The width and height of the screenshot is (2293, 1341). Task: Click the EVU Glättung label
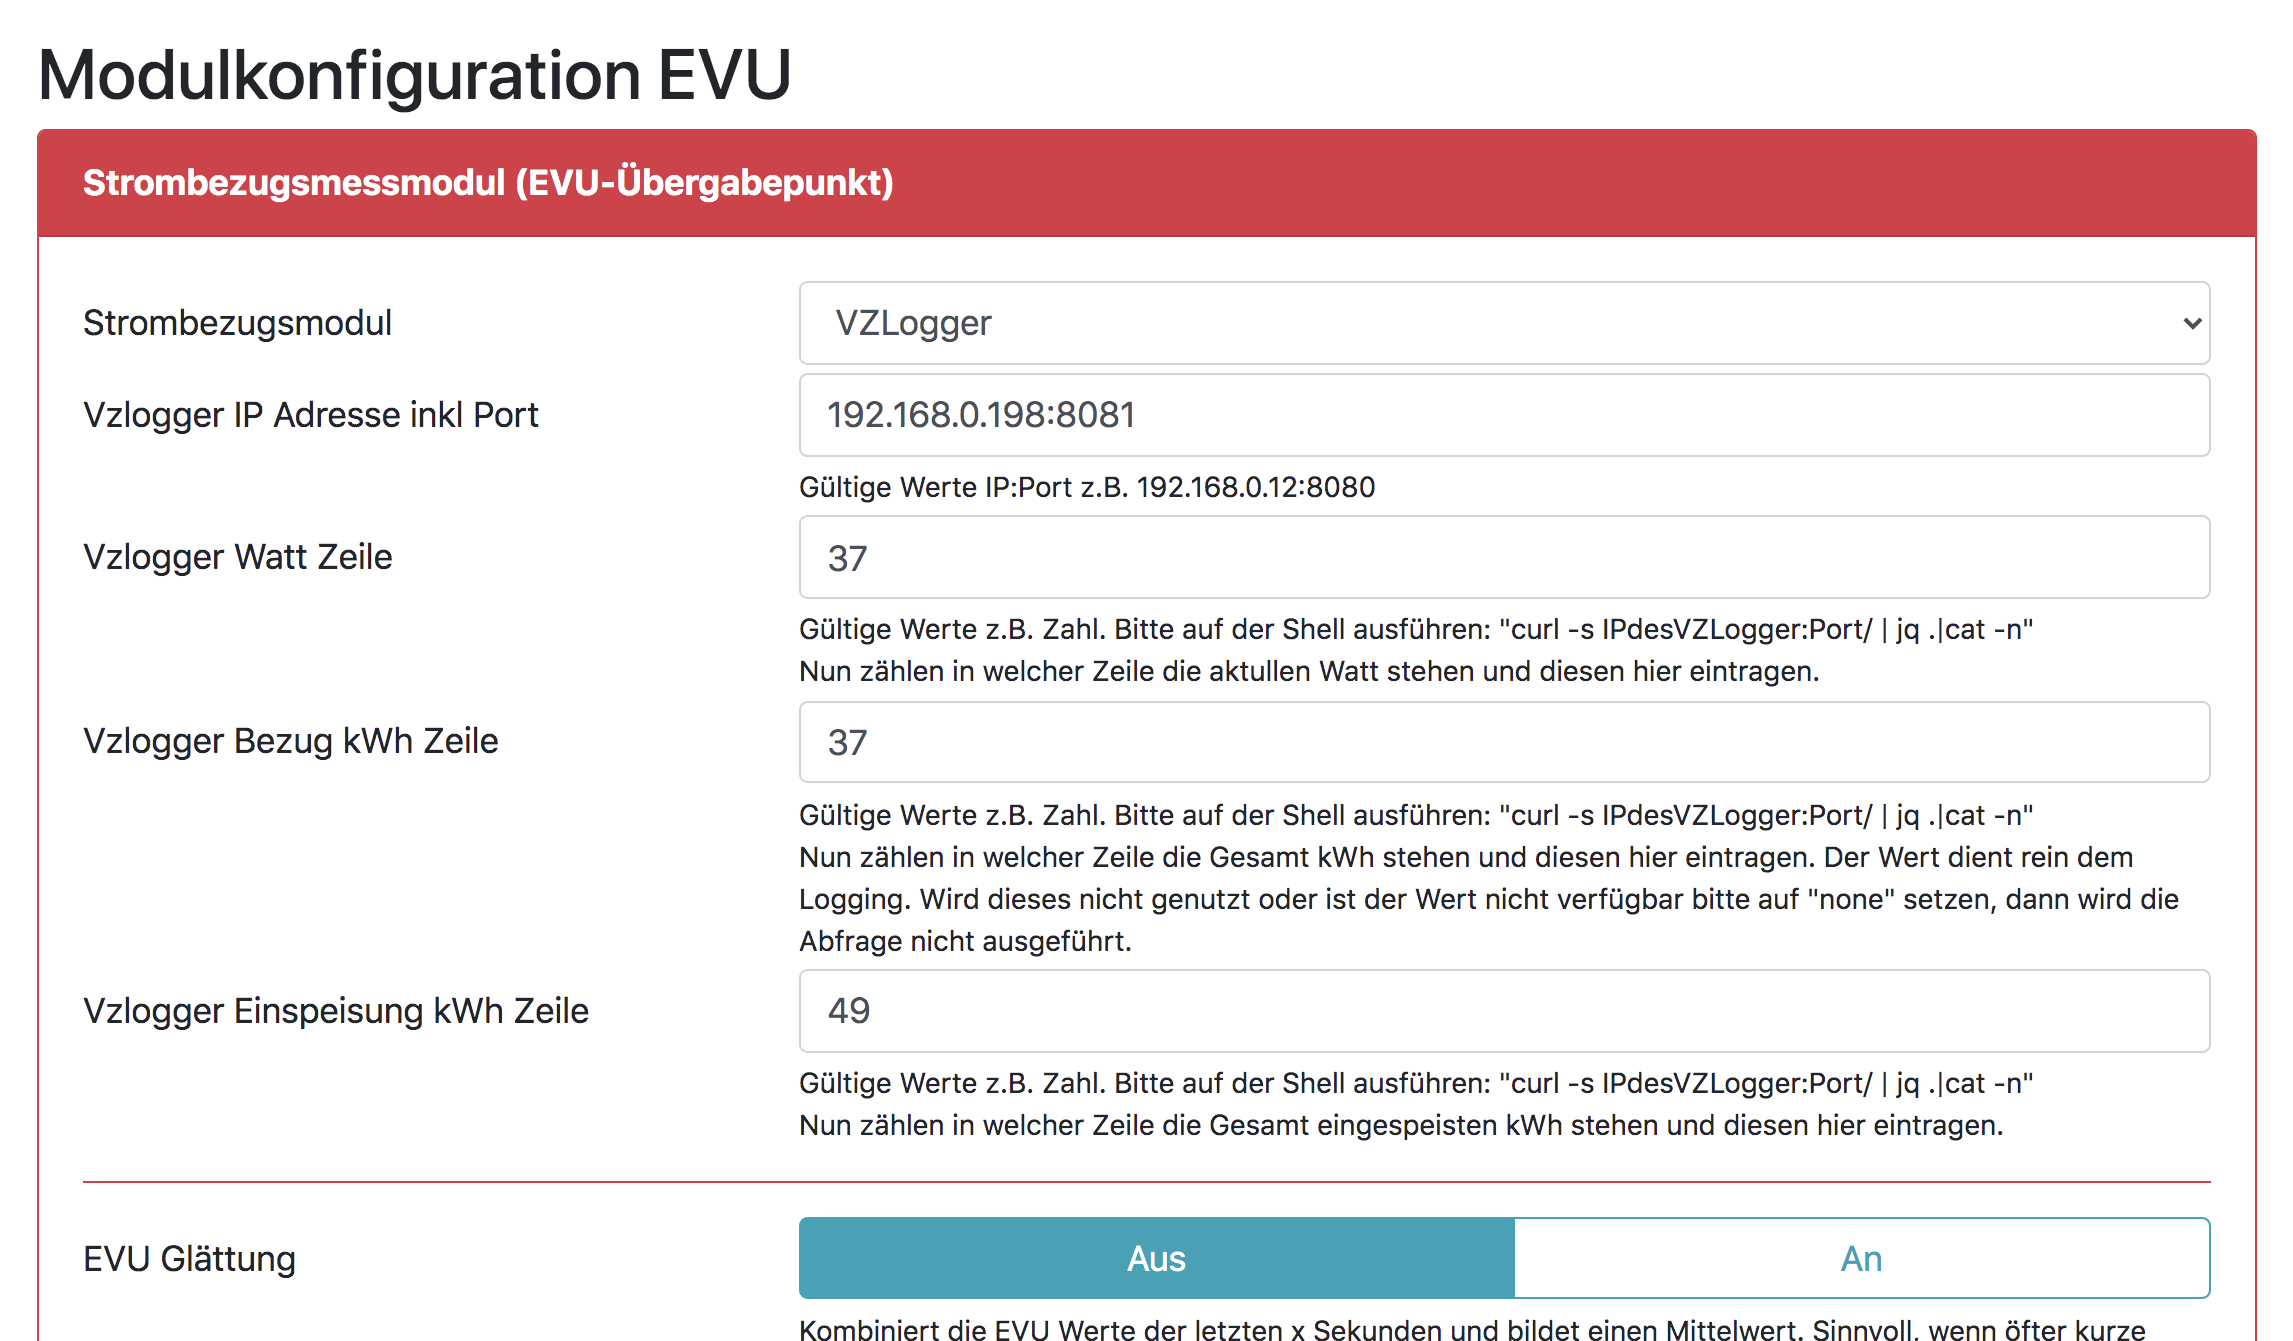pyautogui.click(x=189, y=1258)
